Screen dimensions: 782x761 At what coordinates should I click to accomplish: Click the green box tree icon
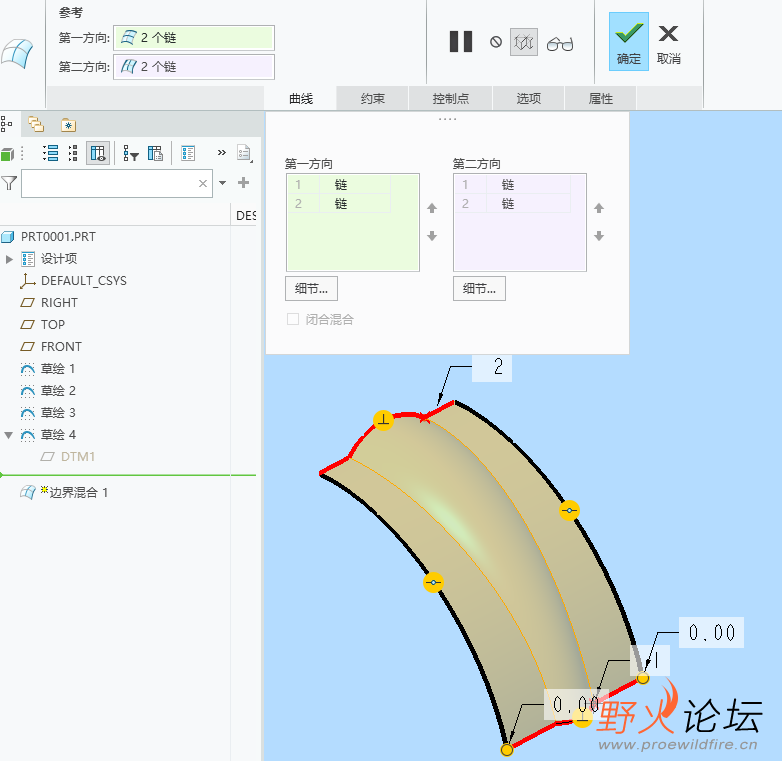coord(7,154)
